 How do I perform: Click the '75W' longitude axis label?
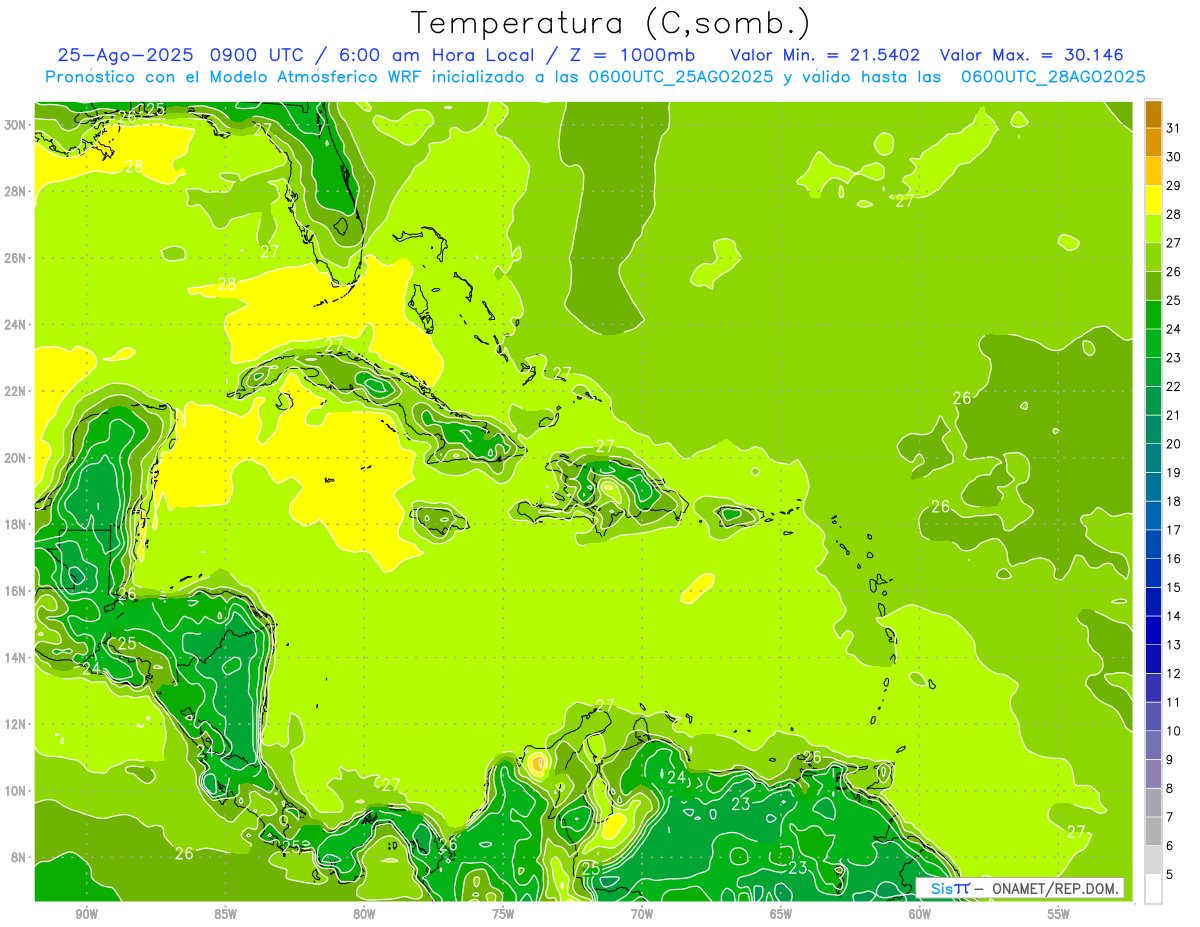coord(503,914)
